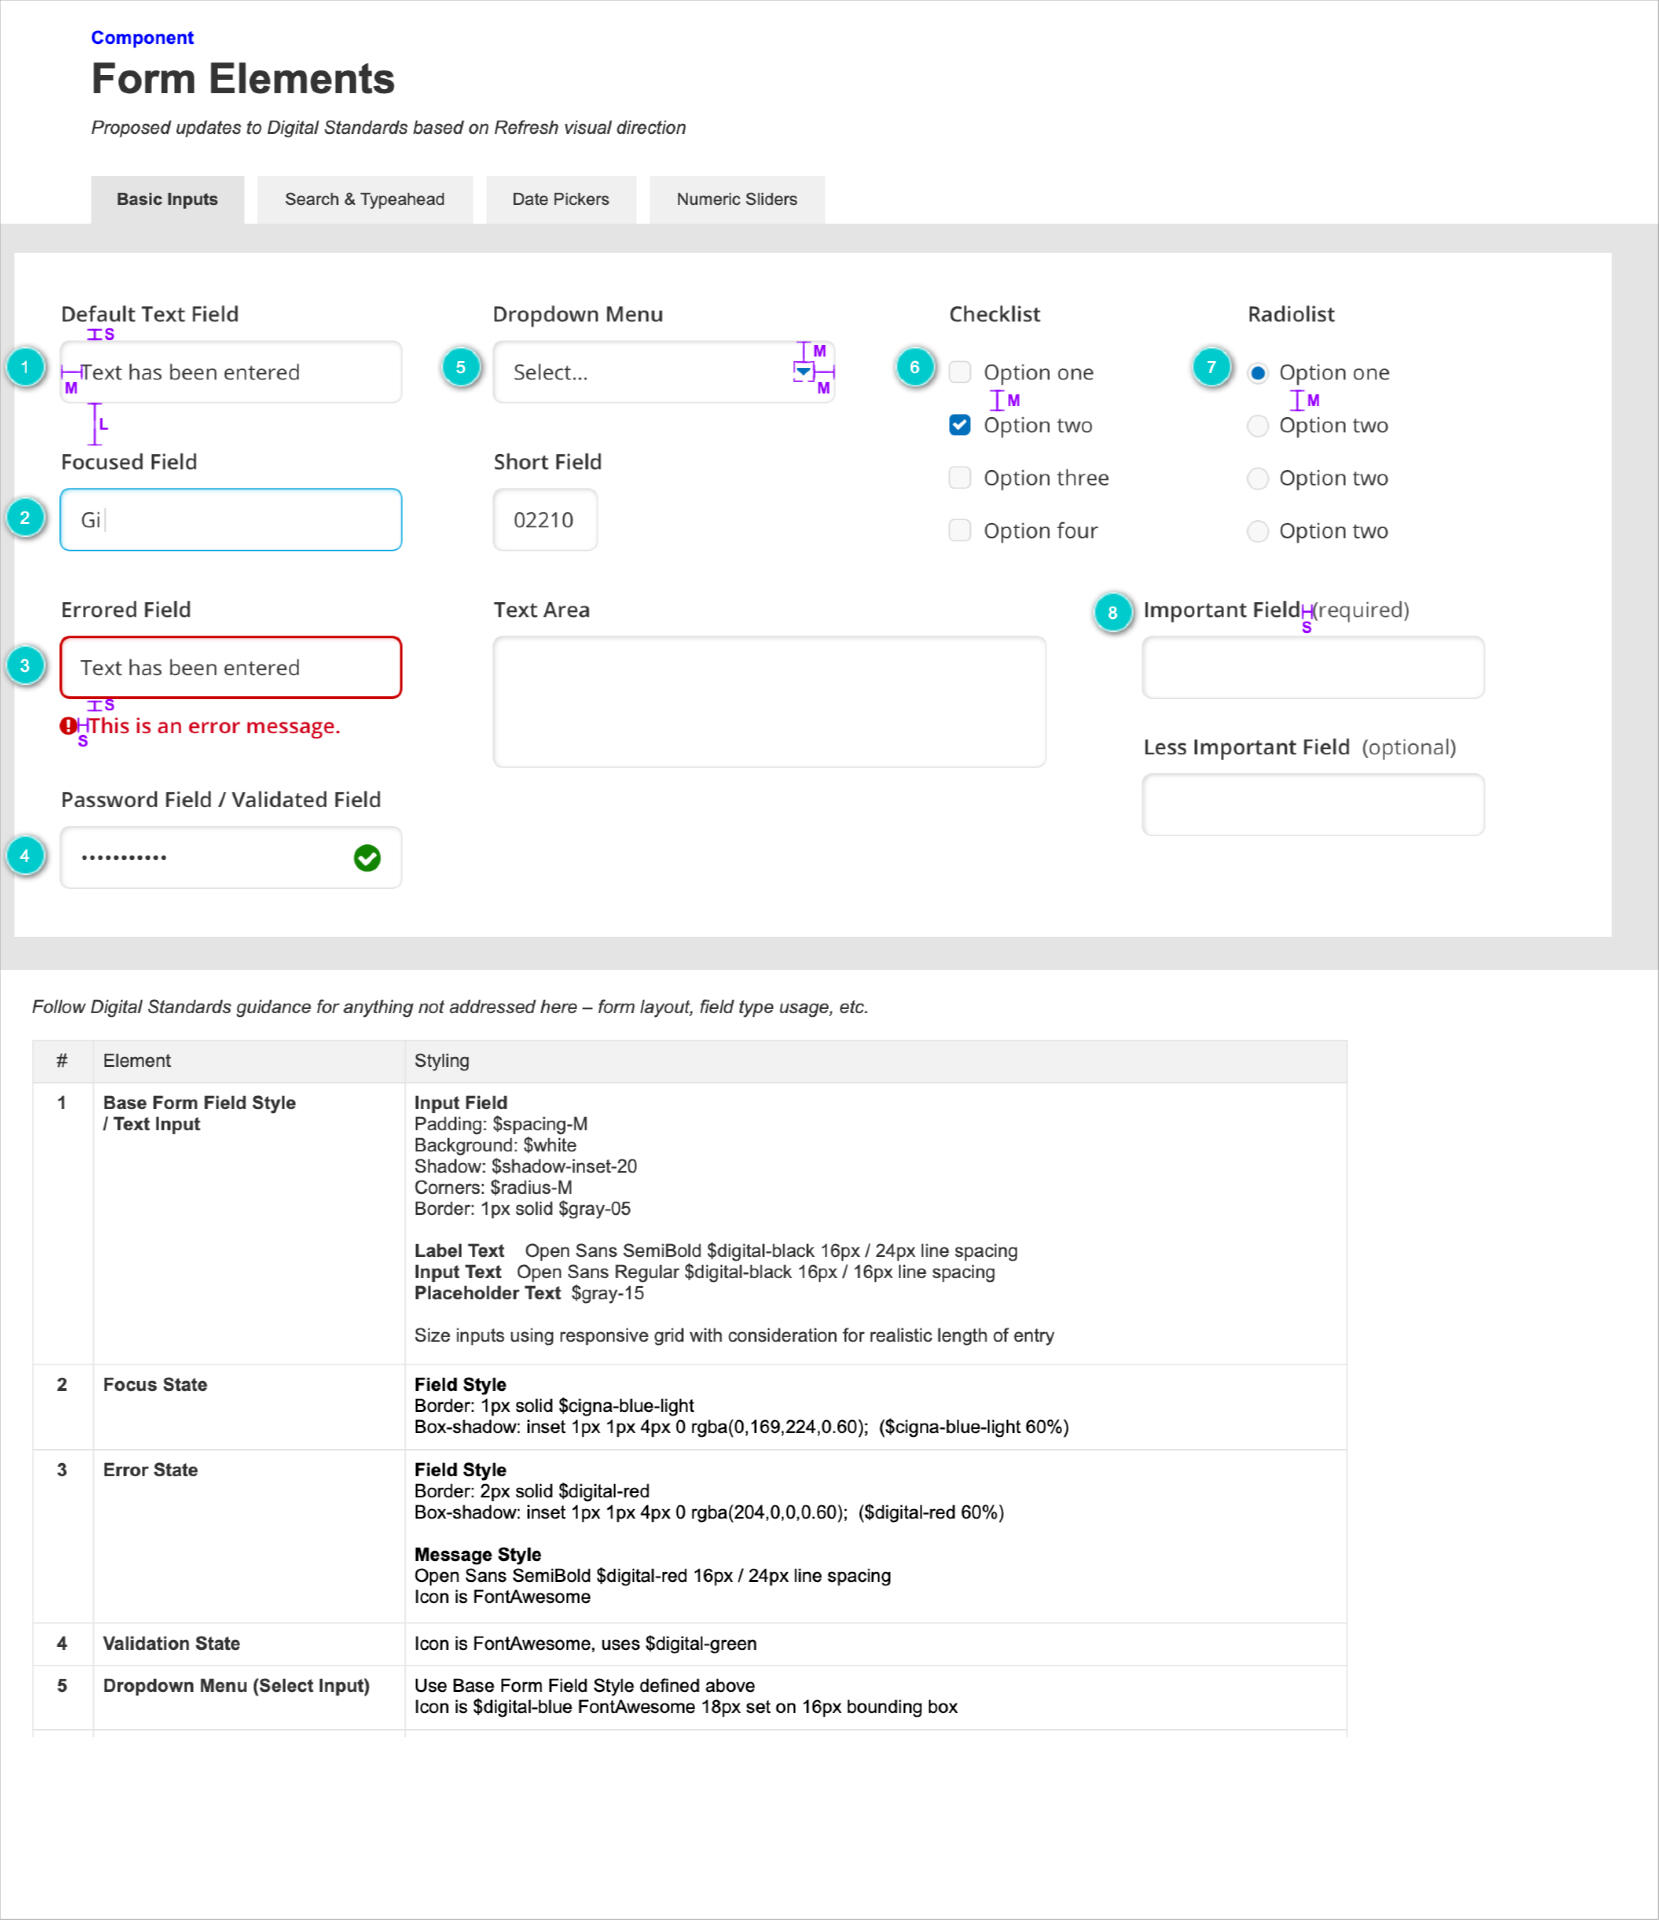The width and height of the screenshot is (1659, 1920).
Task: Click the blue dropdown caret icon
Action: click(804, 372)
